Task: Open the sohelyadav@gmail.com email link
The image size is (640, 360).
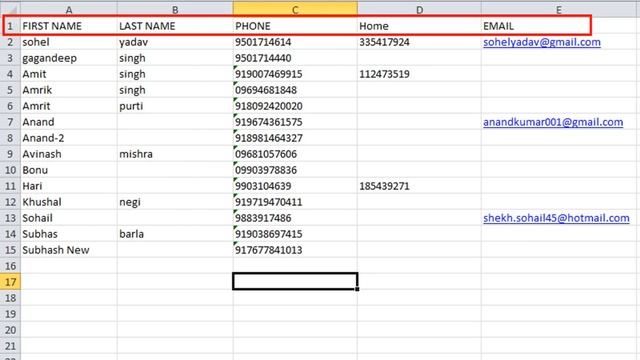Action: (542, 42)
